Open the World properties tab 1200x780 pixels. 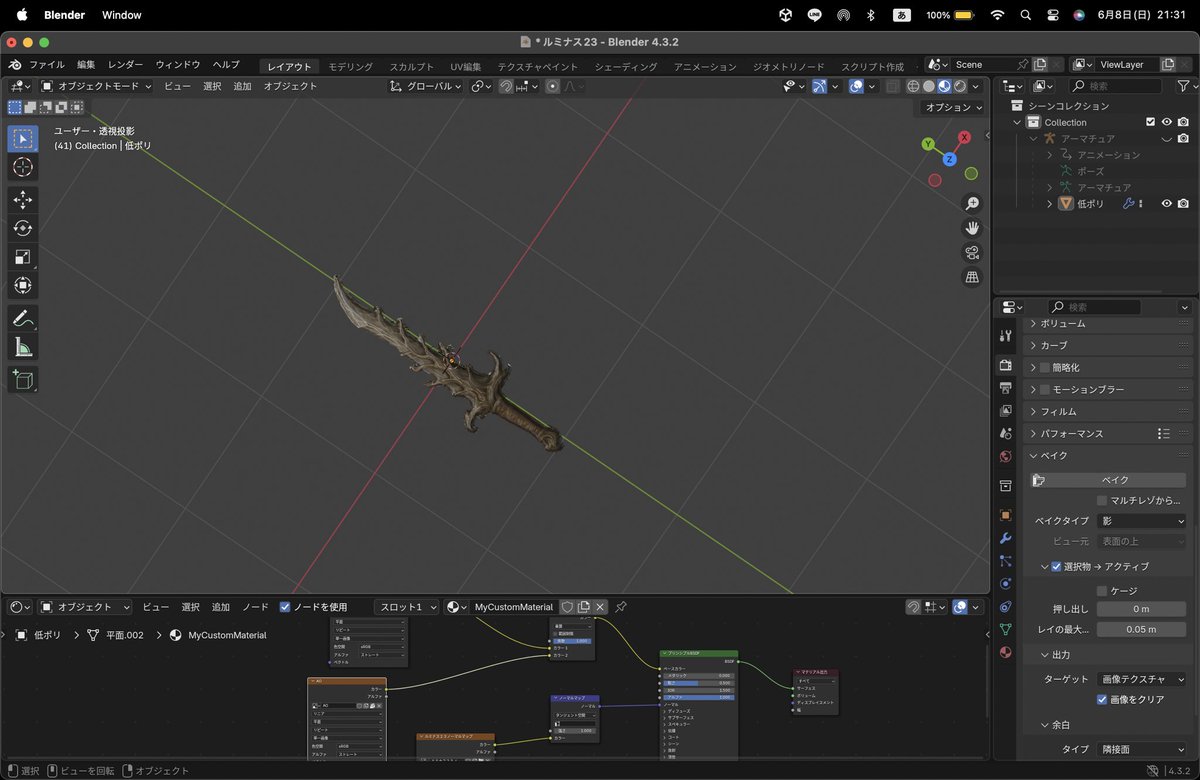pyautogui.click(x=1006, y=457)
